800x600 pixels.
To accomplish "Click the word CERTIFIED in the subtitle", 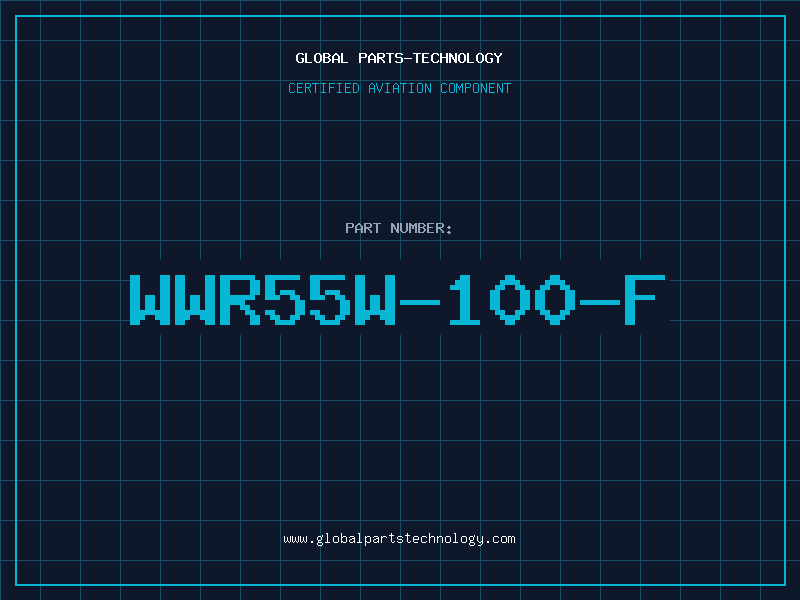I will pos(323,88).
